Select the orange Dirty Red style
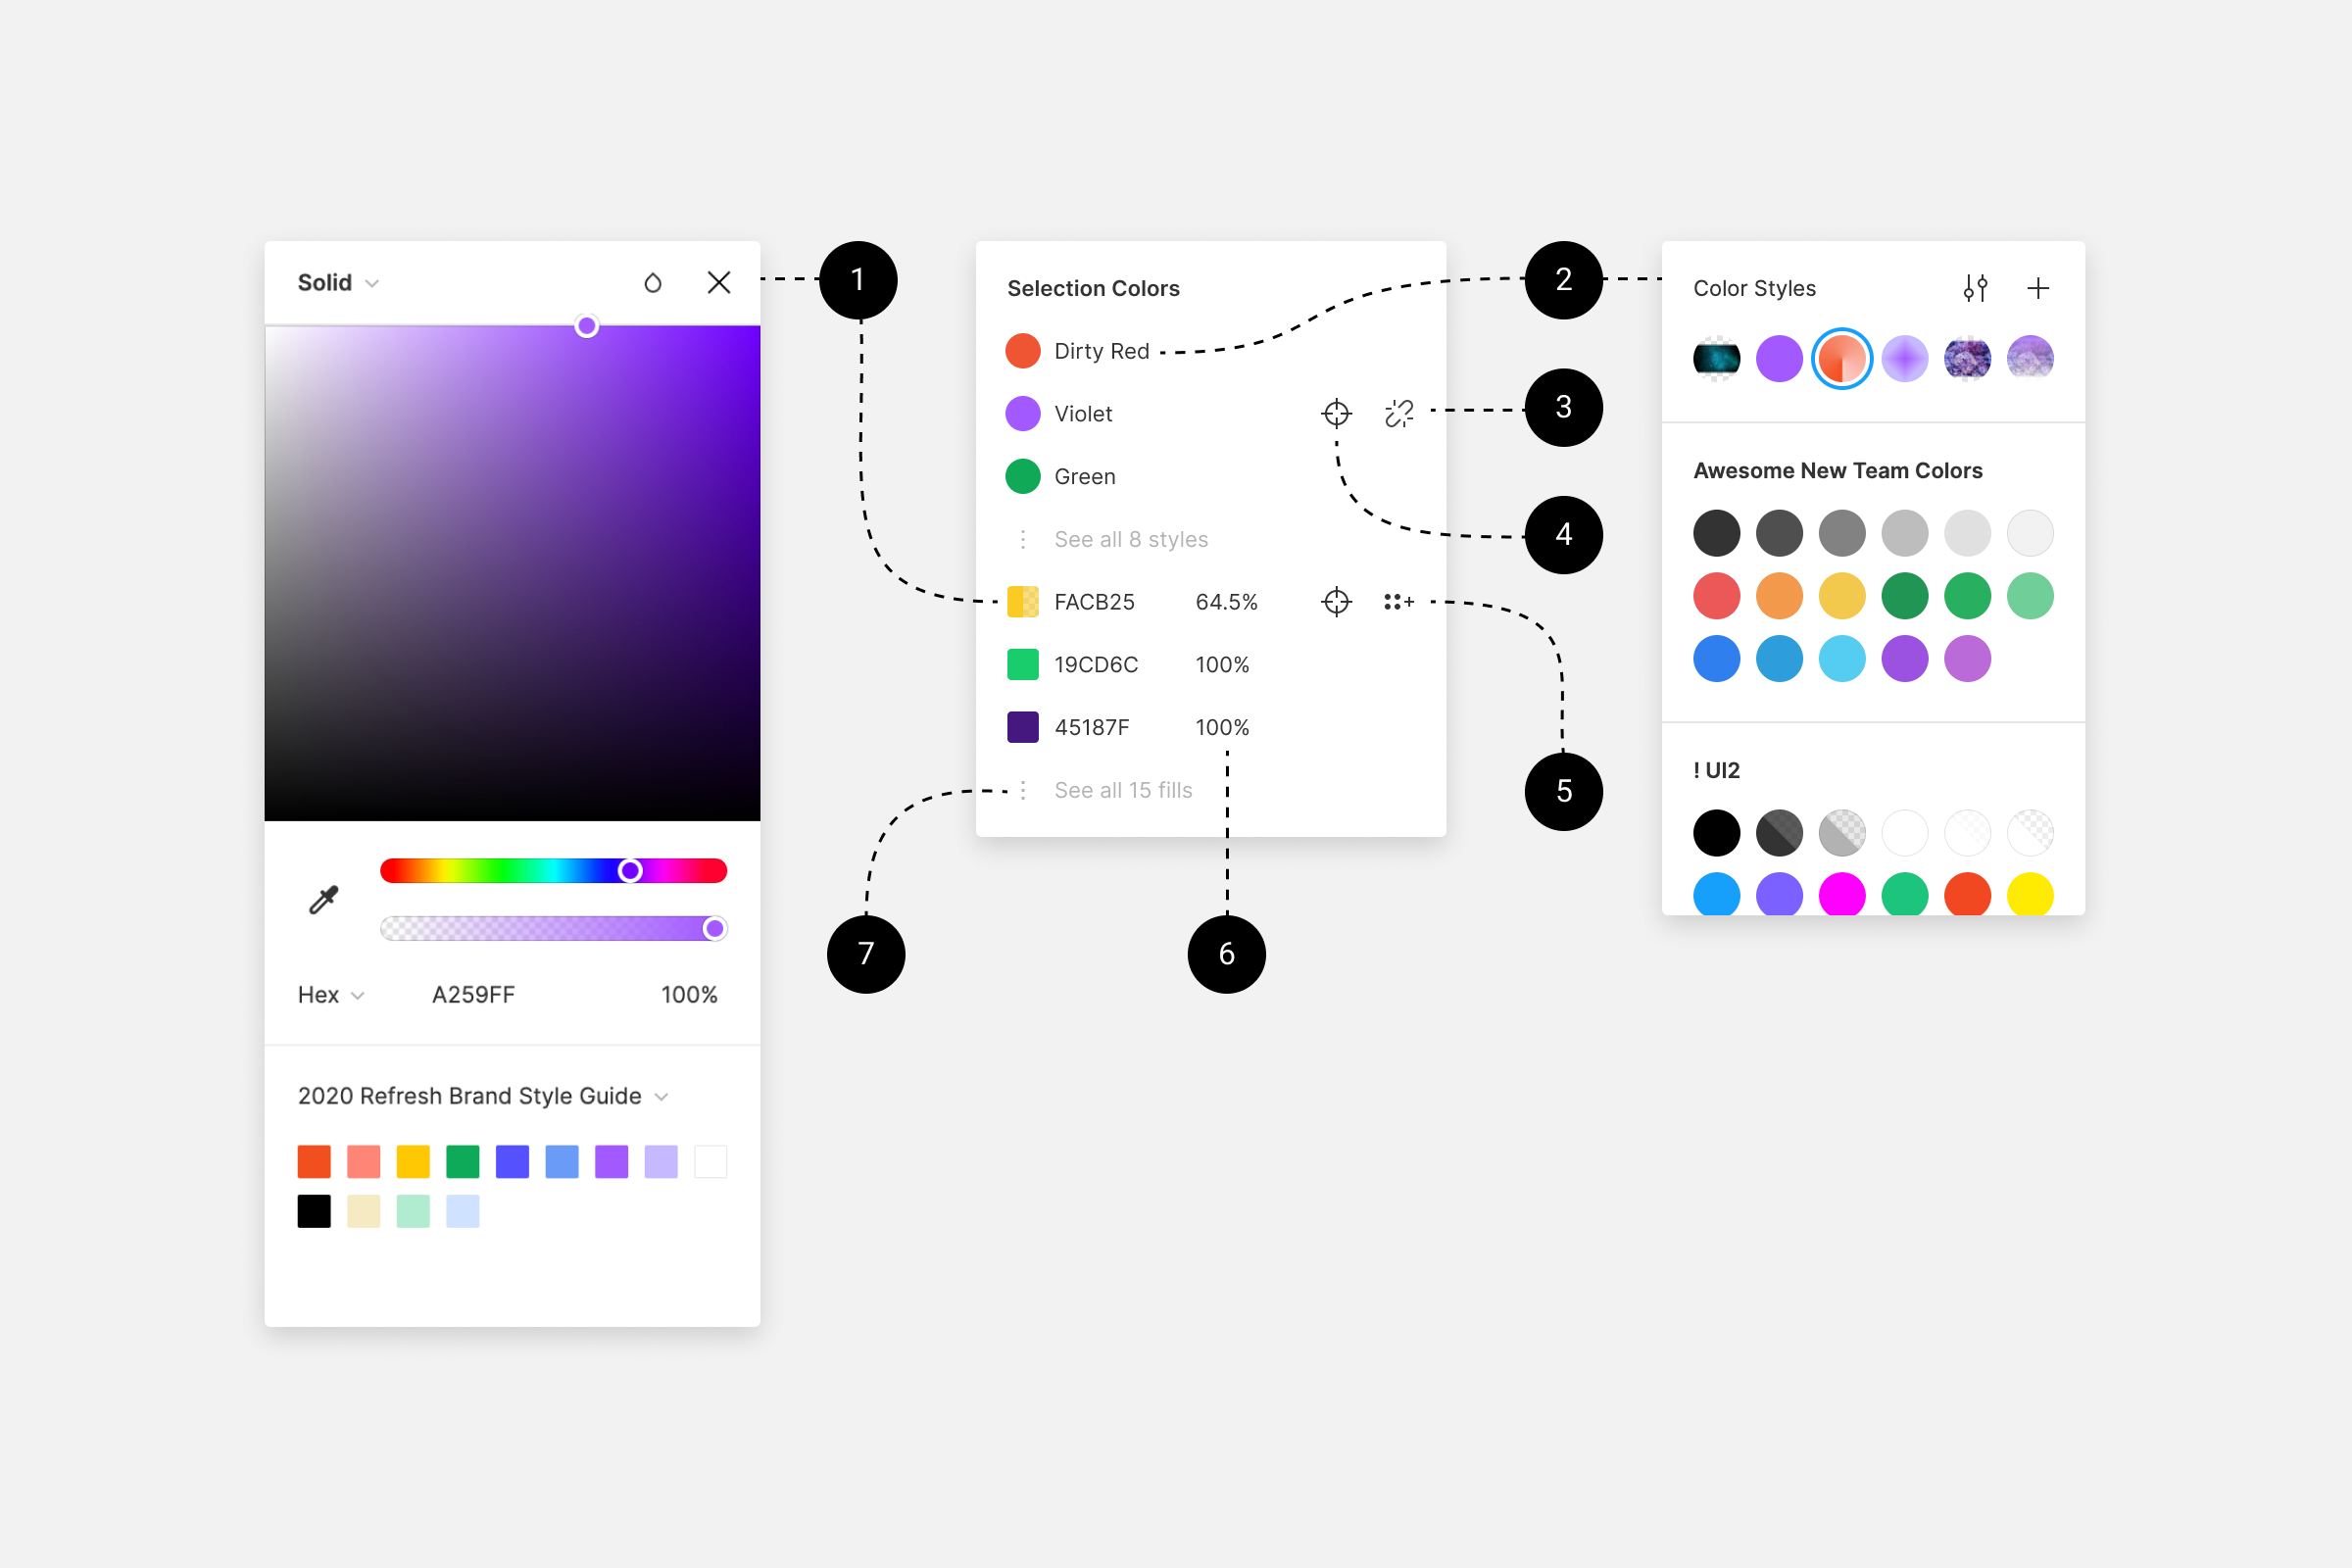The height and width of the screenshot is (1568, 2352). click(1020, 348)
